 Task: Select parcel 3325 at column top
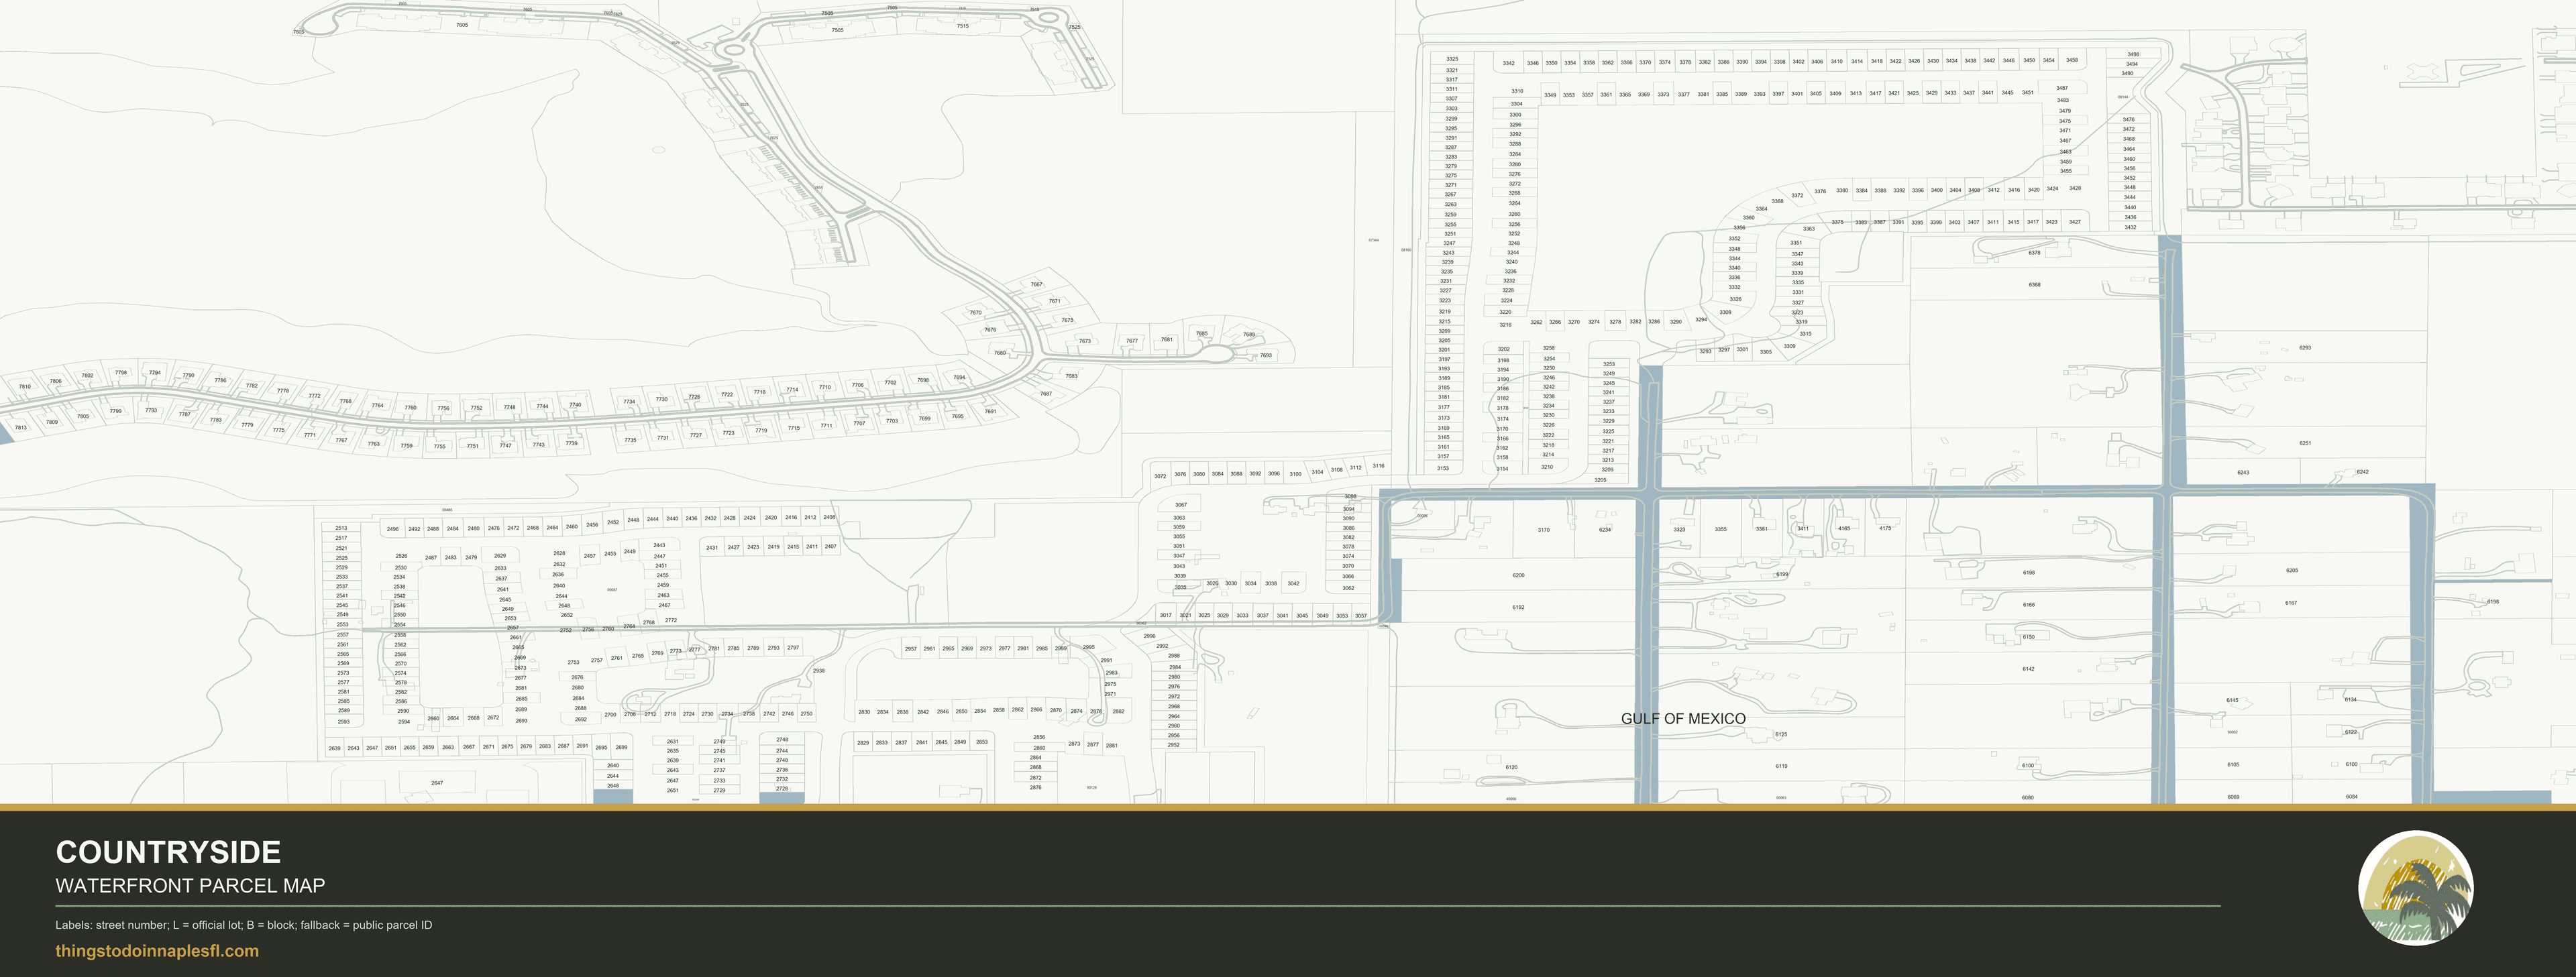[x=1452, y=59]
